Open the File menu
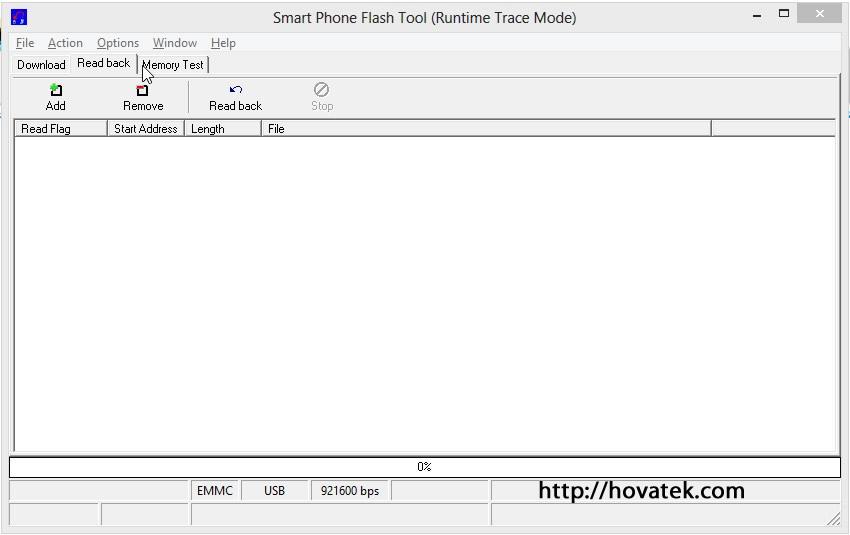 click(25, 43)
